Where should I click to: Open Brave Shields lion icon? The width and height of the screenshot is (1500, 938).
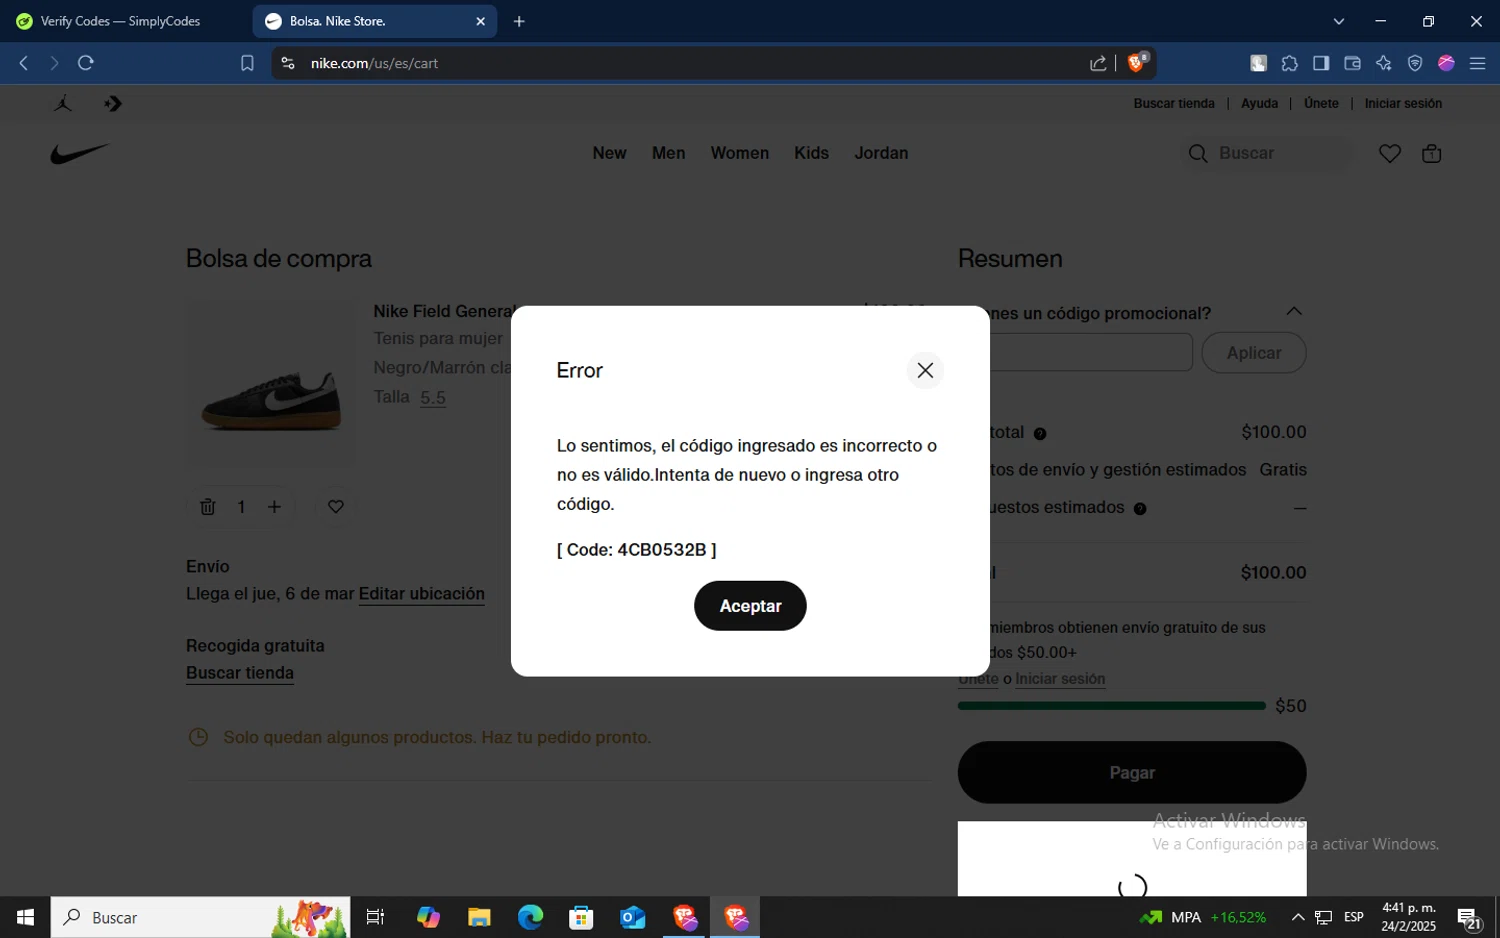(1136, 63)
